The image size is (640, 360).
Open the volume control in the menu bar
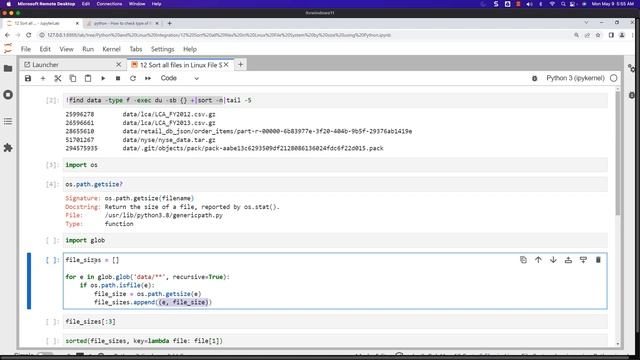tap(529, 4)
